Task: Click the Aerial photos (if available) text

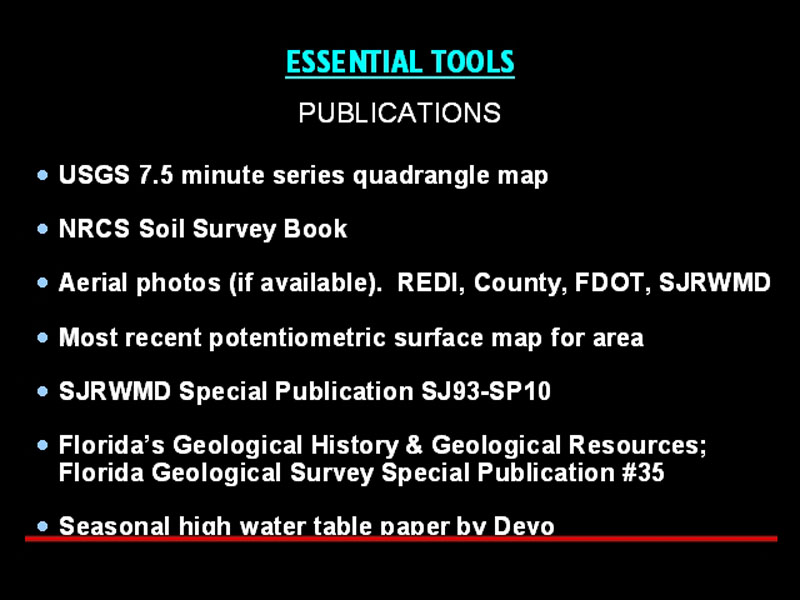Action: pyautogui.click(x=220, y=284)
